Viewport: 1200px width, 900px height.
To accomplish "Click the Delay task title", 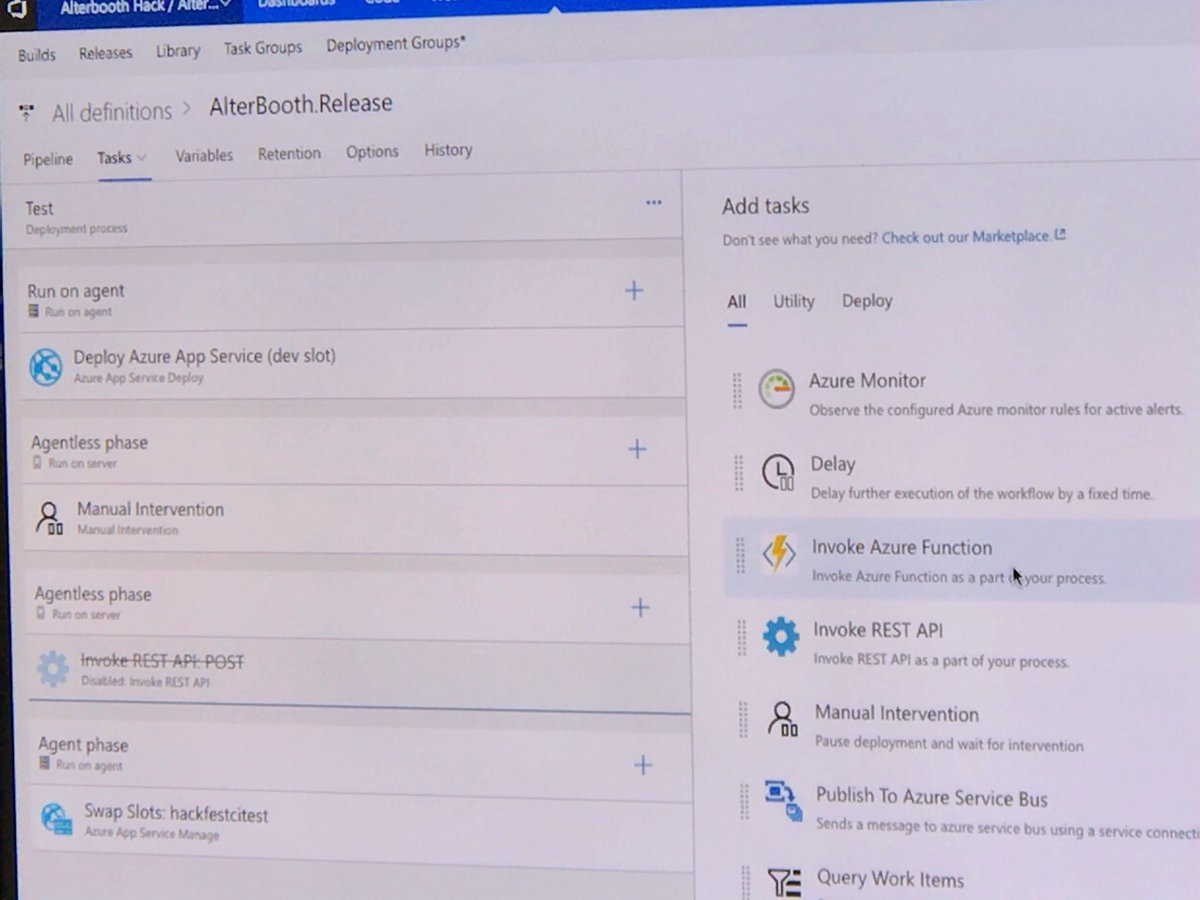I will tap(833, 464).
